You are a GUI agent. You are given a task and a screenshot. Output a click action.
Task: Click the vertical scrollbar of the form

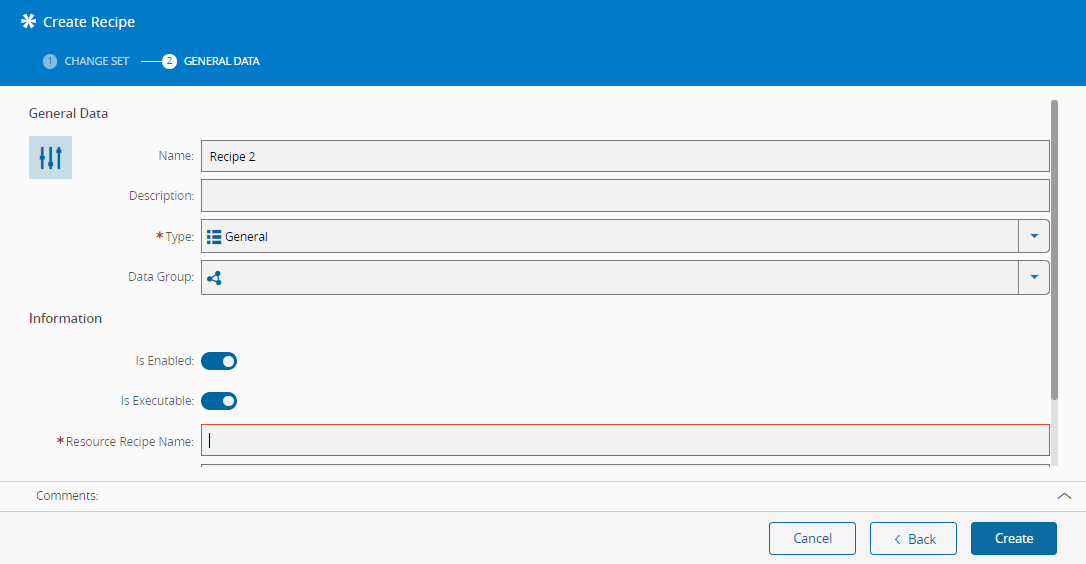[x=1054, y=249]
